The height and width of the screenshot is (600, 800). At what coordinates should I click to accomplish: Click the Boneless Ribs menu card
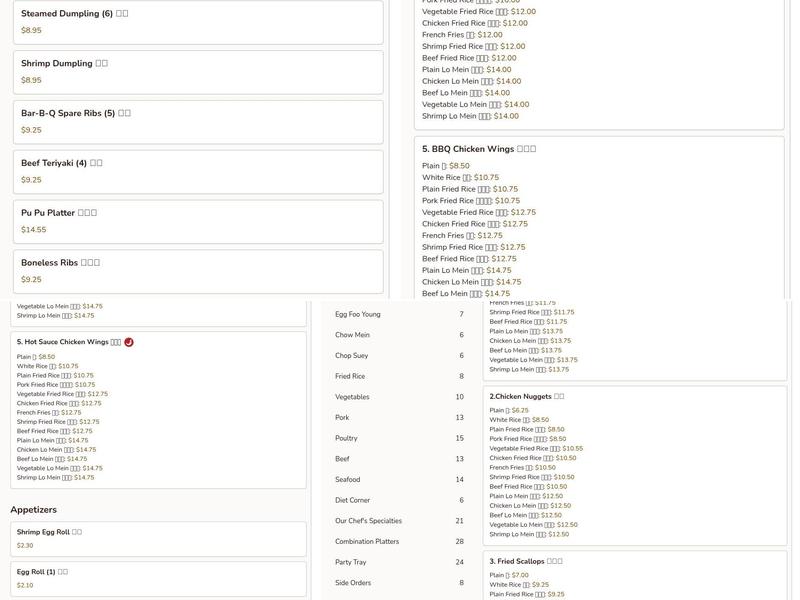tap(198, 271)
